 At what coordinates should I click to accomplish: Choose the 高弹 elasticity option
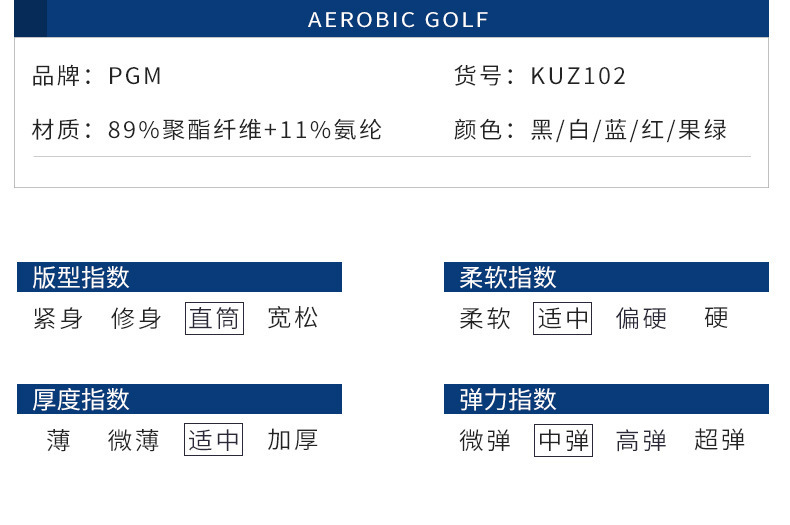(x=641, y=441)
